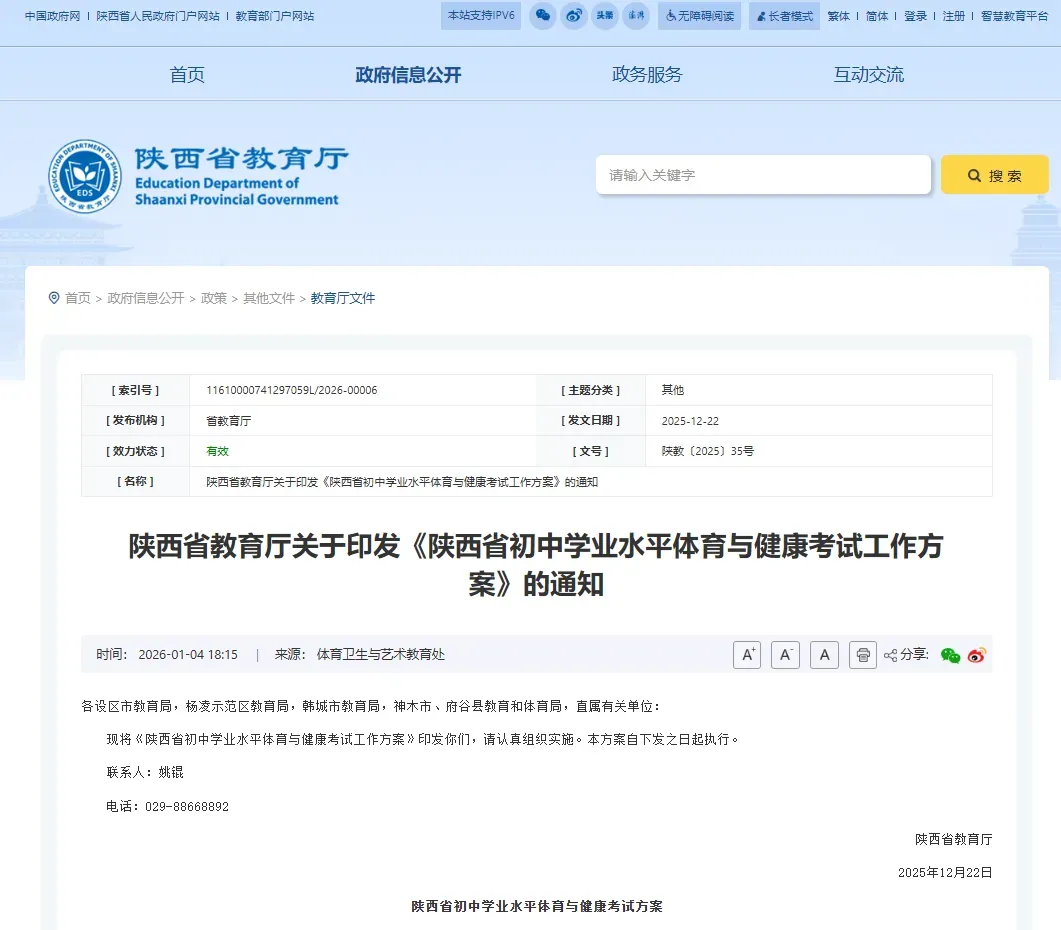The image size is (1061, 930).
Task: Visit 陕西省人民政府门户网站 link
Action: click(x=158, y=16)
